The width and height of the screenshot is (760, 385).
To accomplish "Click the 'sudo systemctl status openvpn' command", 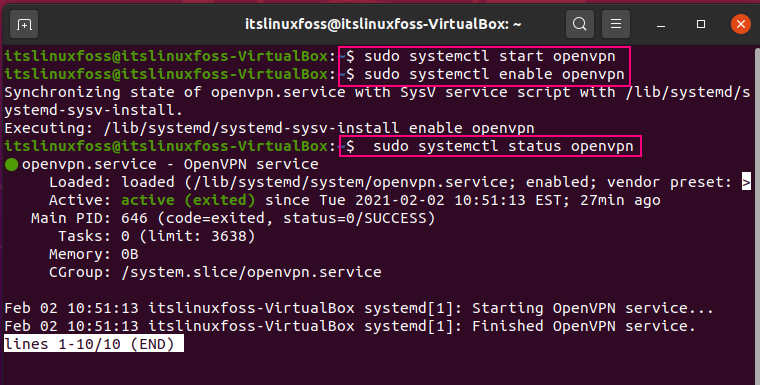I will 503,146.
